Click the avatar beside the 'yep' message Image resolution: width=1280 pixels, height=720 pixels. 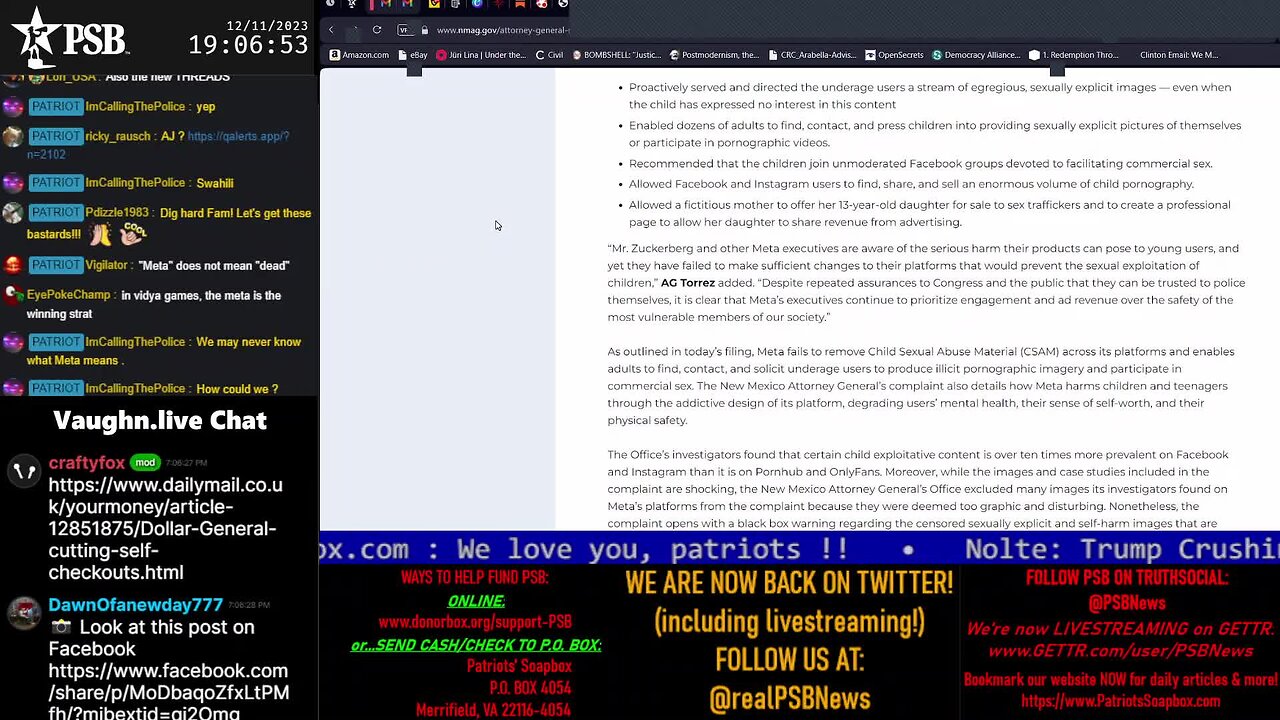point(13,107)
